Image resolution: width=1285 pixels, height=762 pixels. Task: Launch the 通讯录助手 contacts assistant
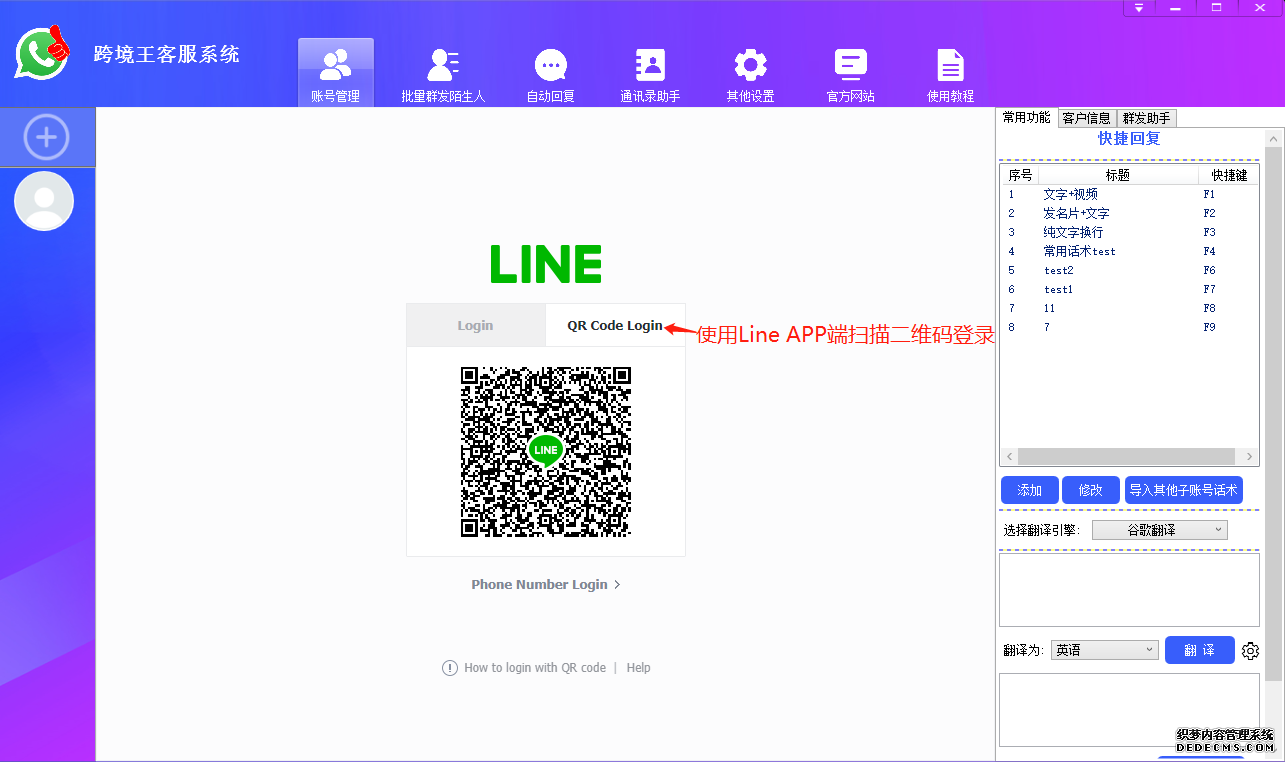650,71
